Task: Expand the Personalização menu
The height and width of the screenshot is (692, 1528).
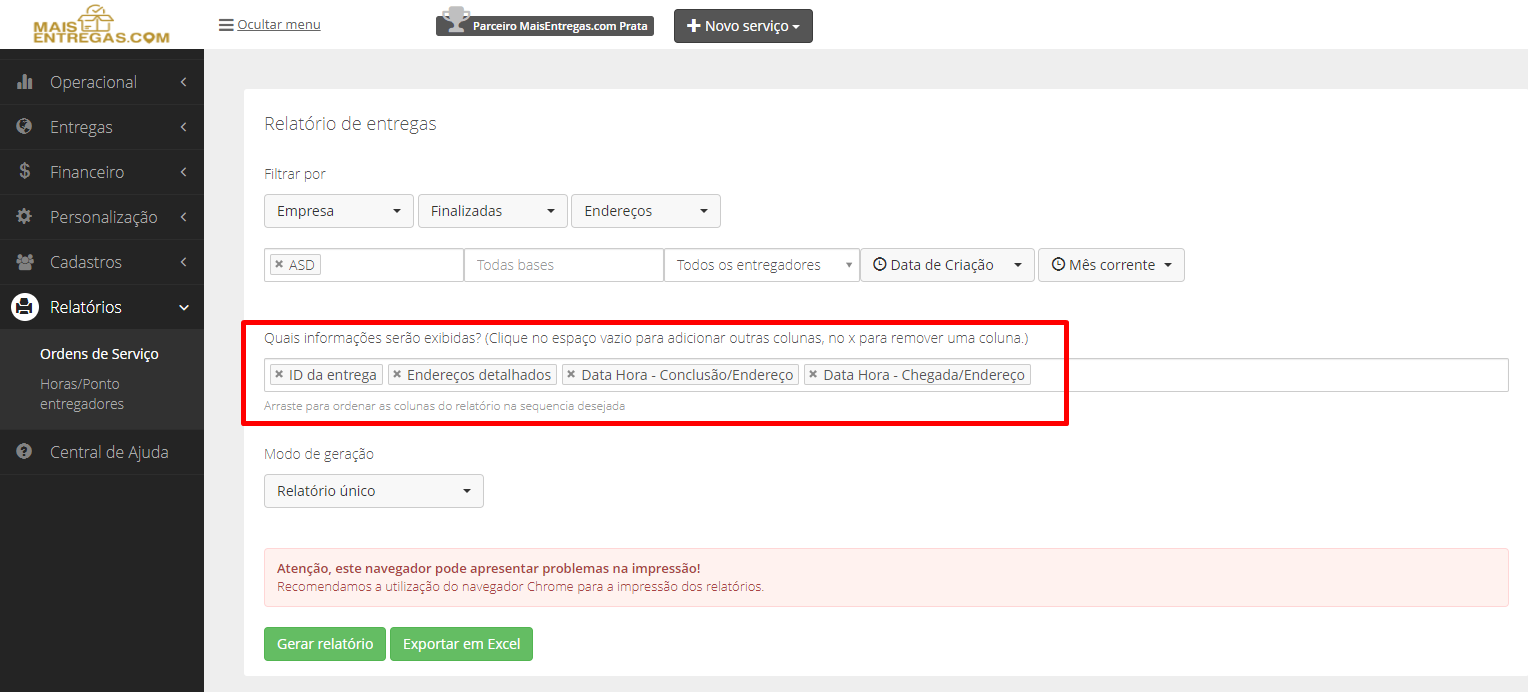Action: pos(102,217)
